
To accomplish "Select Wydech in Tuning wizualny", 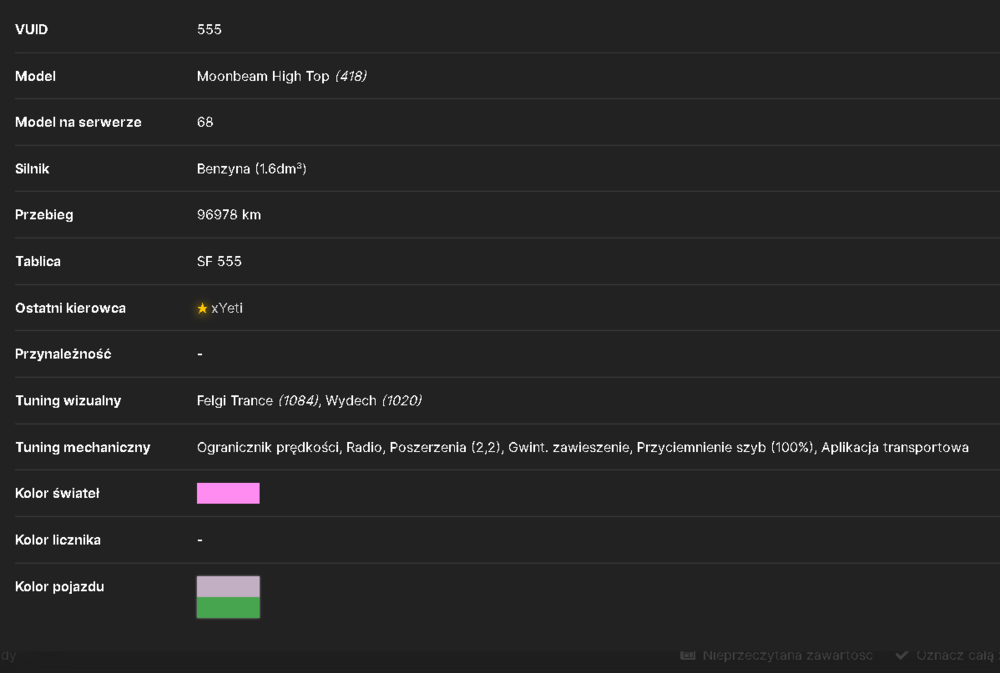I will tap(351, 401).
